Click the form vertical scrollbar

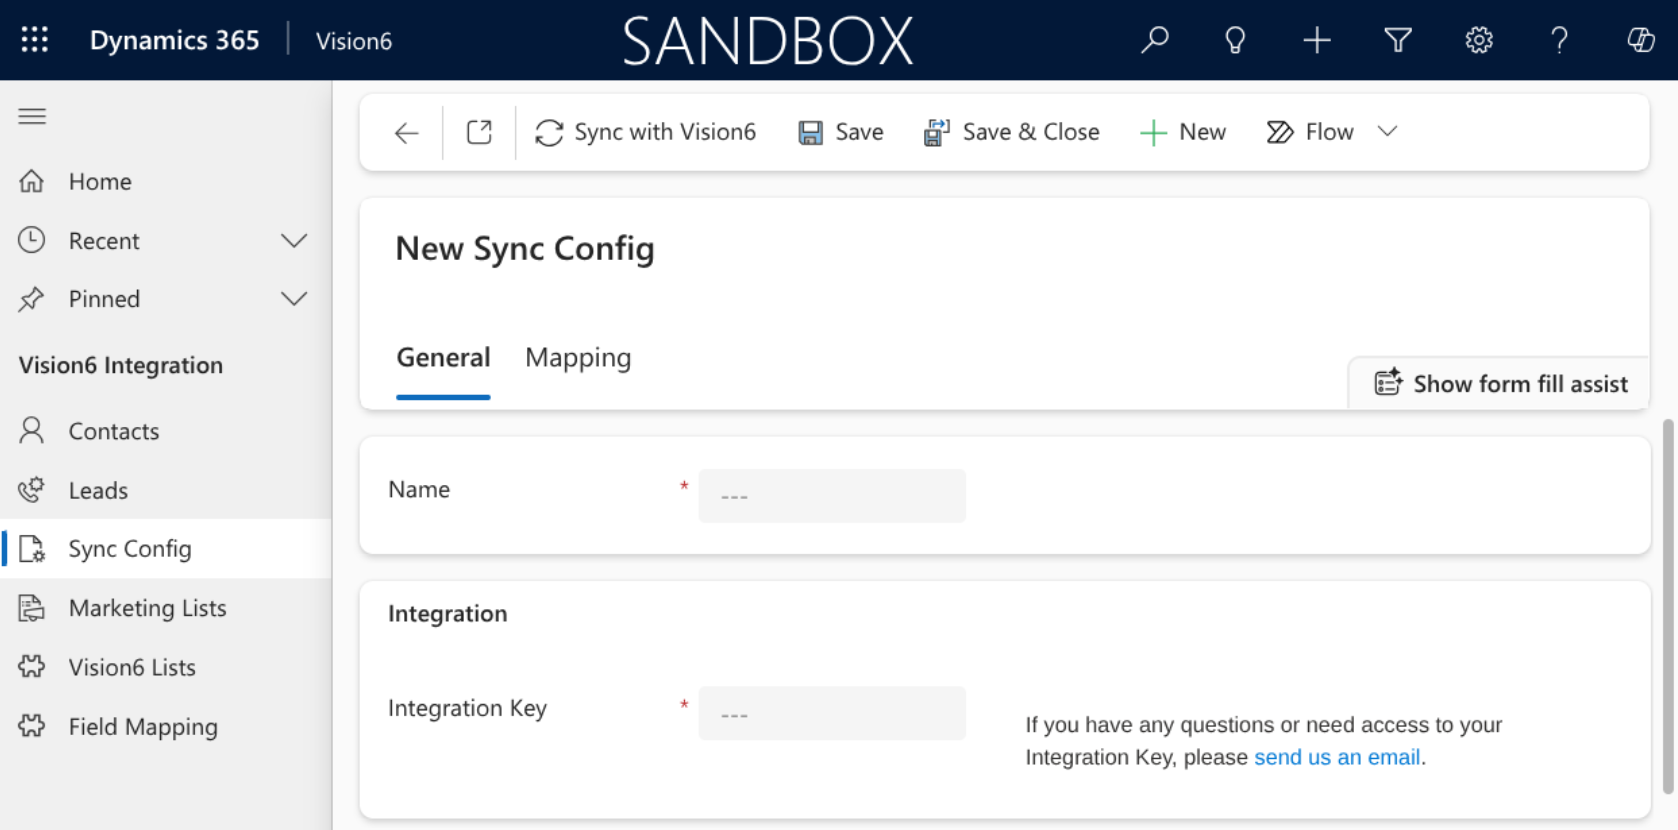(1668, 607)
